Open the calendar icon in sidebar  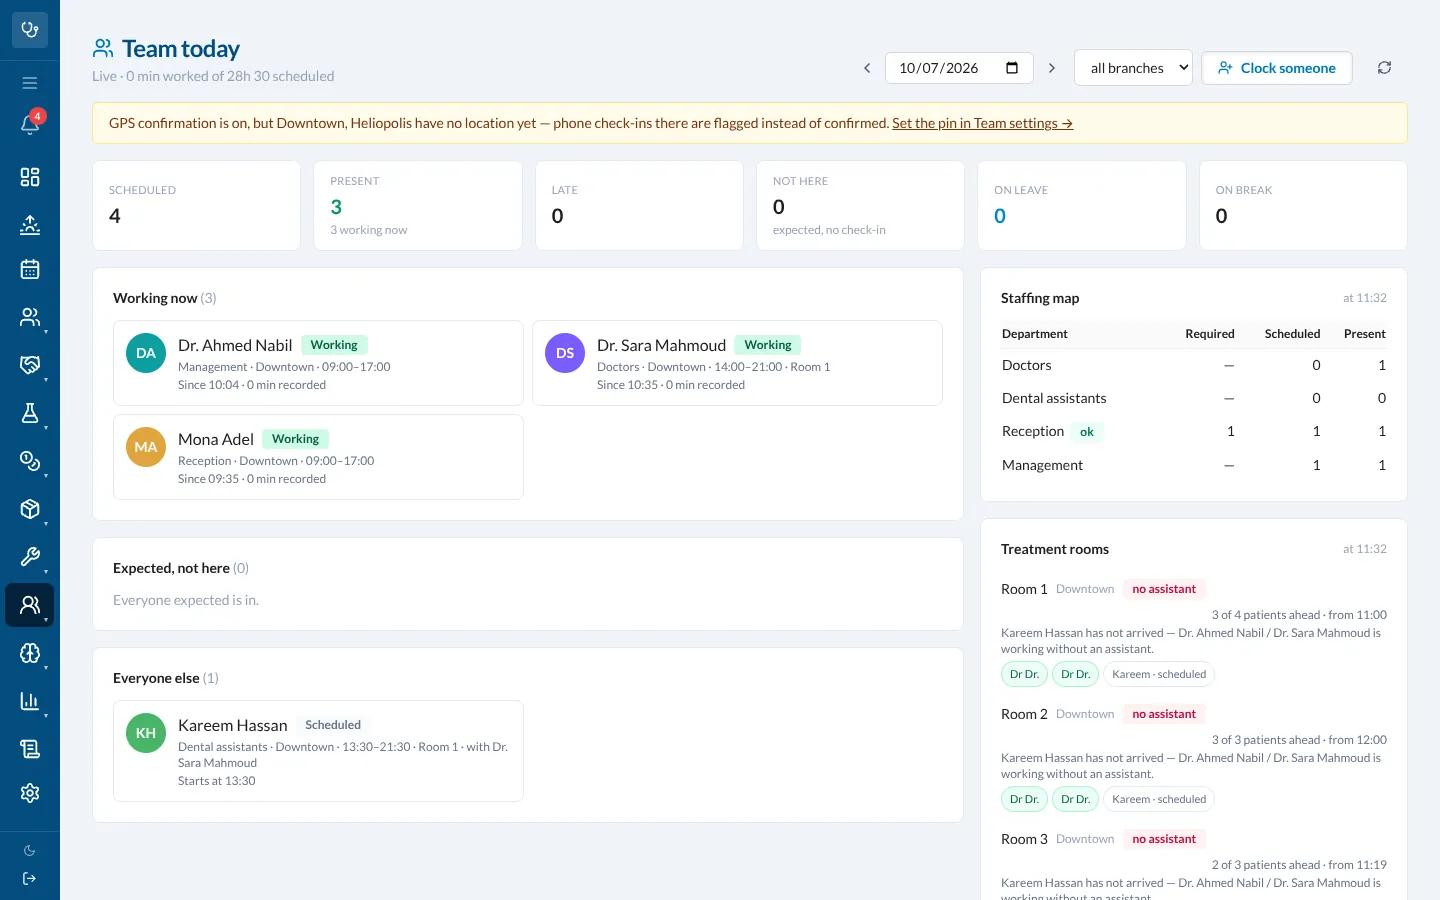tap(30, 269)
